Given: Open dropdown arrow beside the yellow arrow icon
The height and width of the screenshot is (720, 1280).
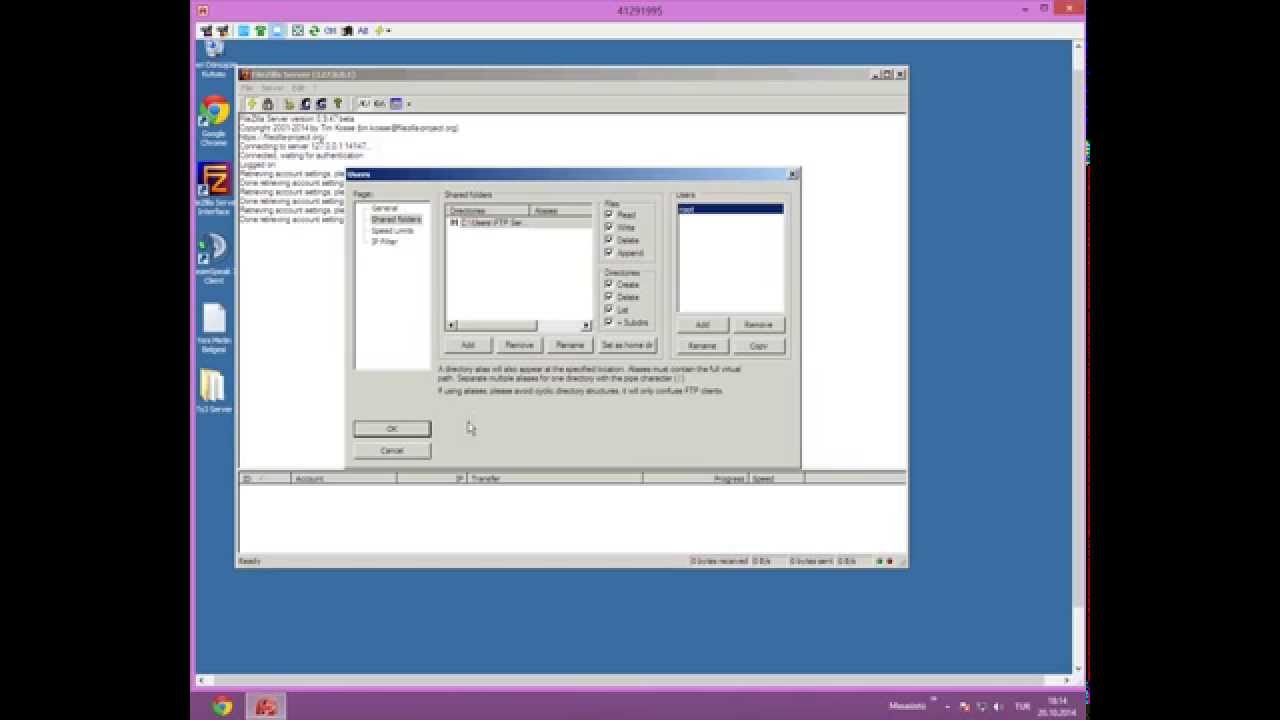Looking at the screenshot, I should (389, 31).
